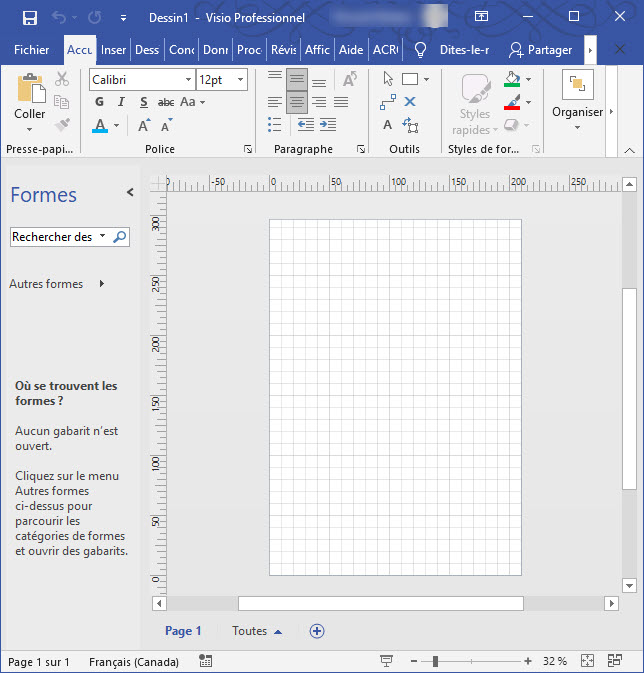Click the vertical scrollbar down arrow
Screen dimensions: 644x673
tap(629, 585)
